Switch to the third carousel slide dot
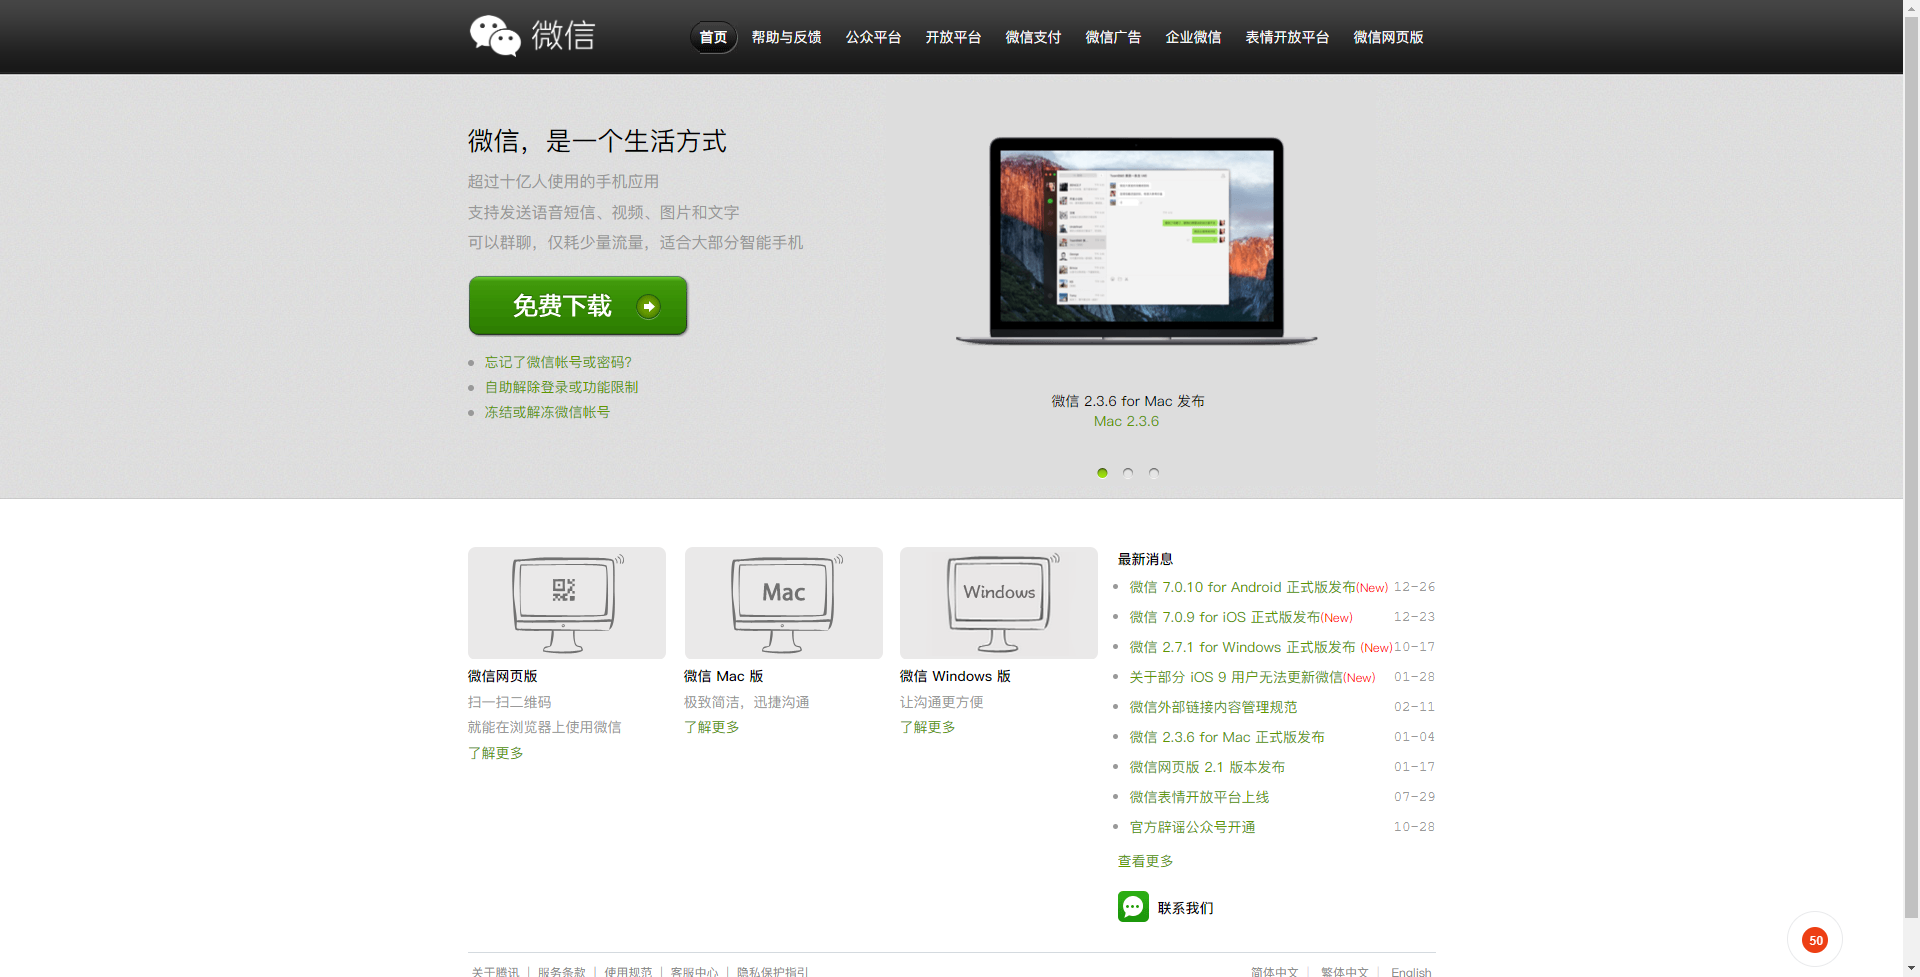The image size is (1920, 977). (1154, 473)
